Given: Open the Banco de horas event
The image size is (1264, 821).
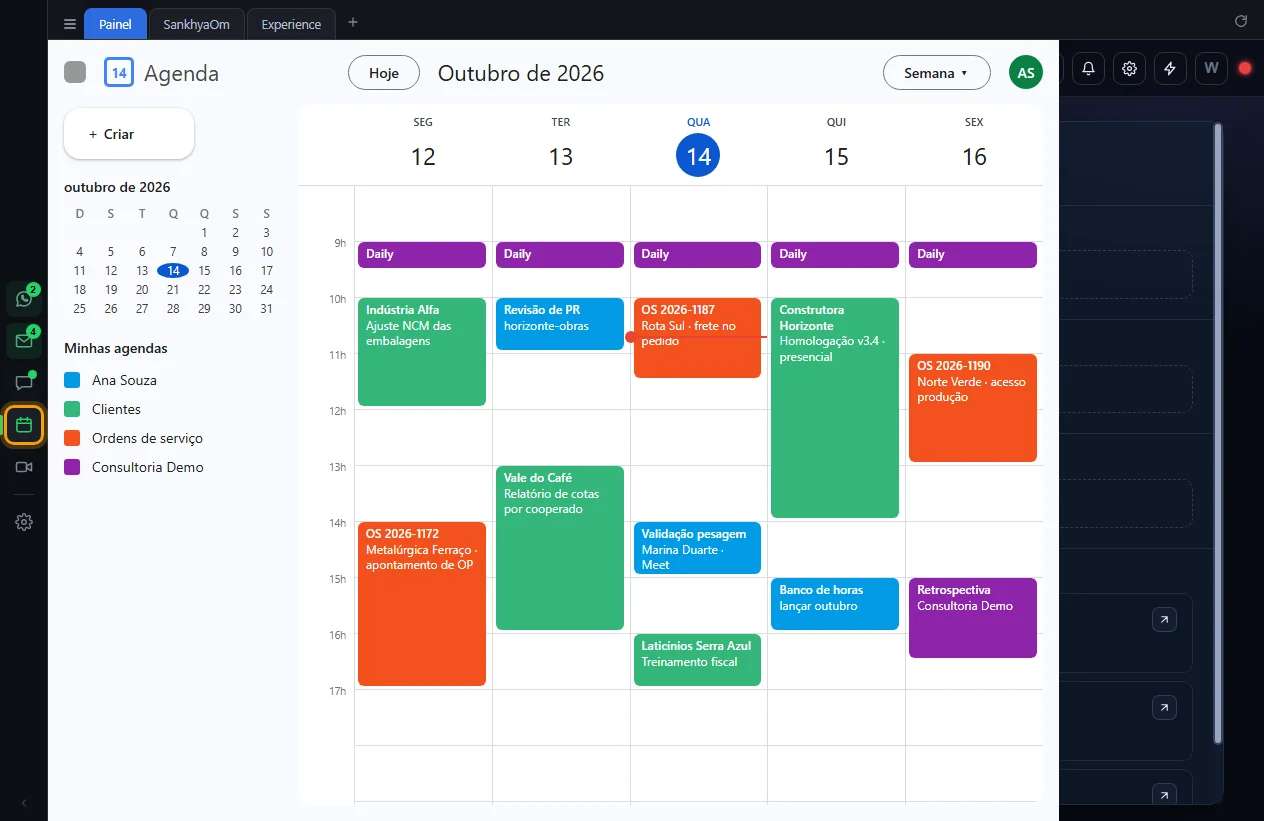Looking at the screenshot, I should (835, 604).
